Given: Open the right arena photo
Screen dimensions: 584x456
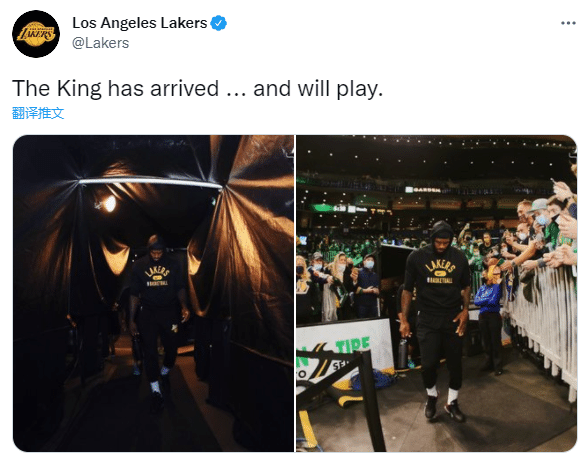Looking at the screenshot, I should pos(437,294).
